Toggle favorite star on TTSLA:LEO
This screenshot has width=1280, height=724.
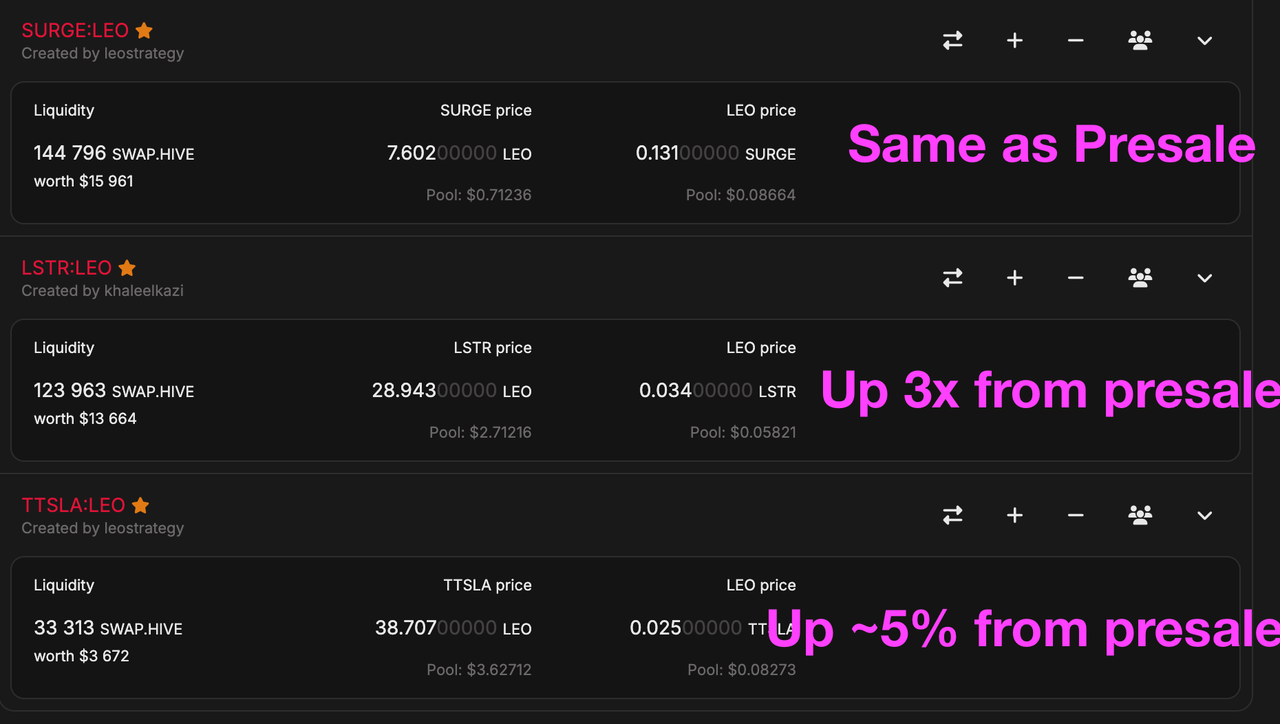[141, 505]
